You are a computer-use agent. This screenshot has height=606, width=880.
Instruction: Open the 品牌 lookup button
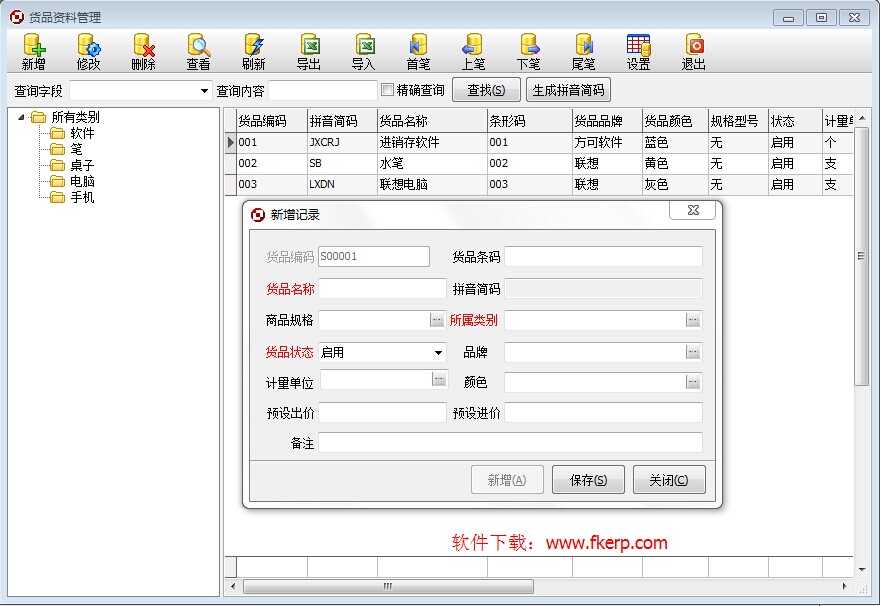pos(693,352)
